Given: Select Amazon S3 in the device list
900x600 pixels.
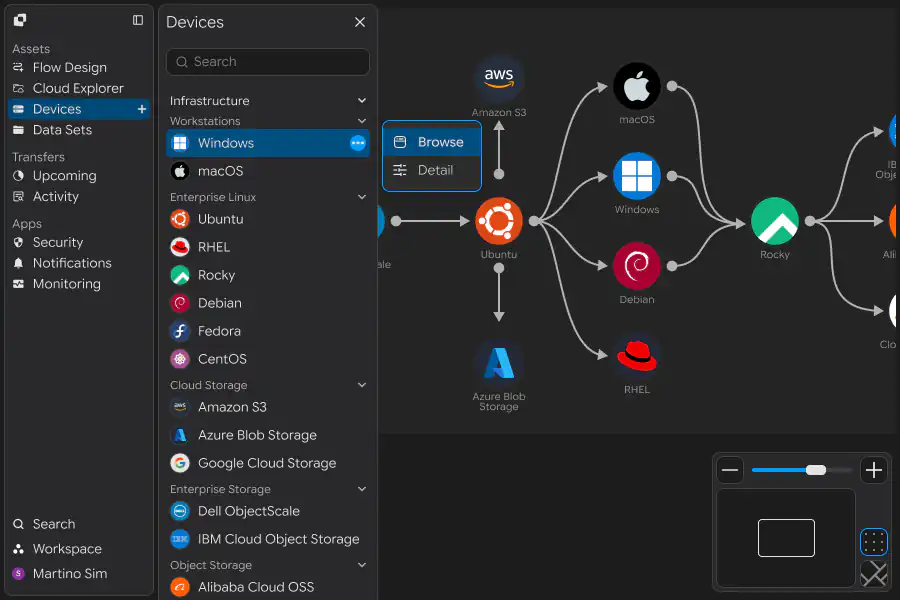Looking at the screenshot, I should 267,407.
